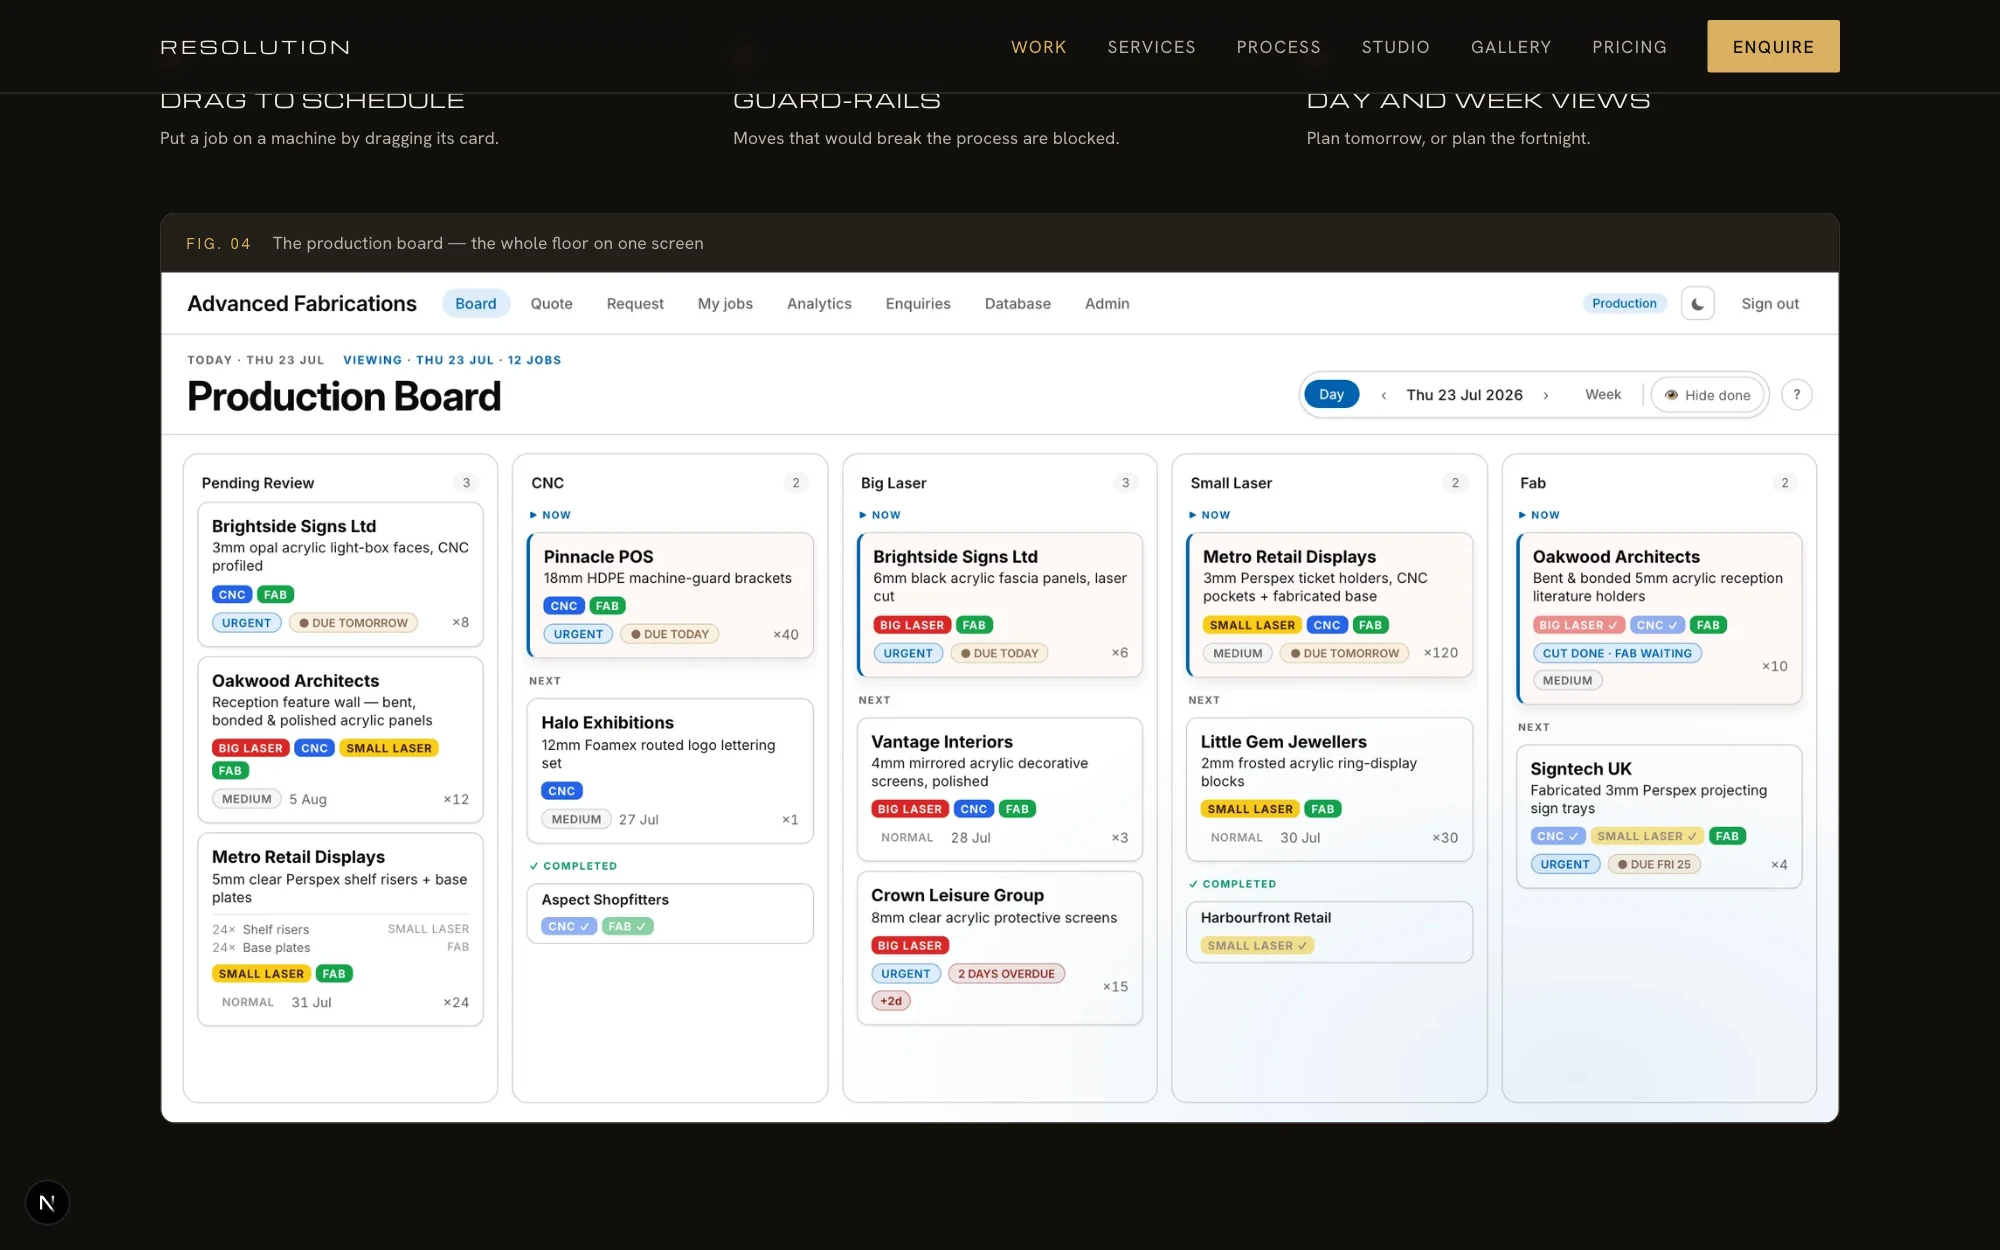
Task: Click the ENQUIRE button
Action: pyautogui.click(x=1773, y=46)
